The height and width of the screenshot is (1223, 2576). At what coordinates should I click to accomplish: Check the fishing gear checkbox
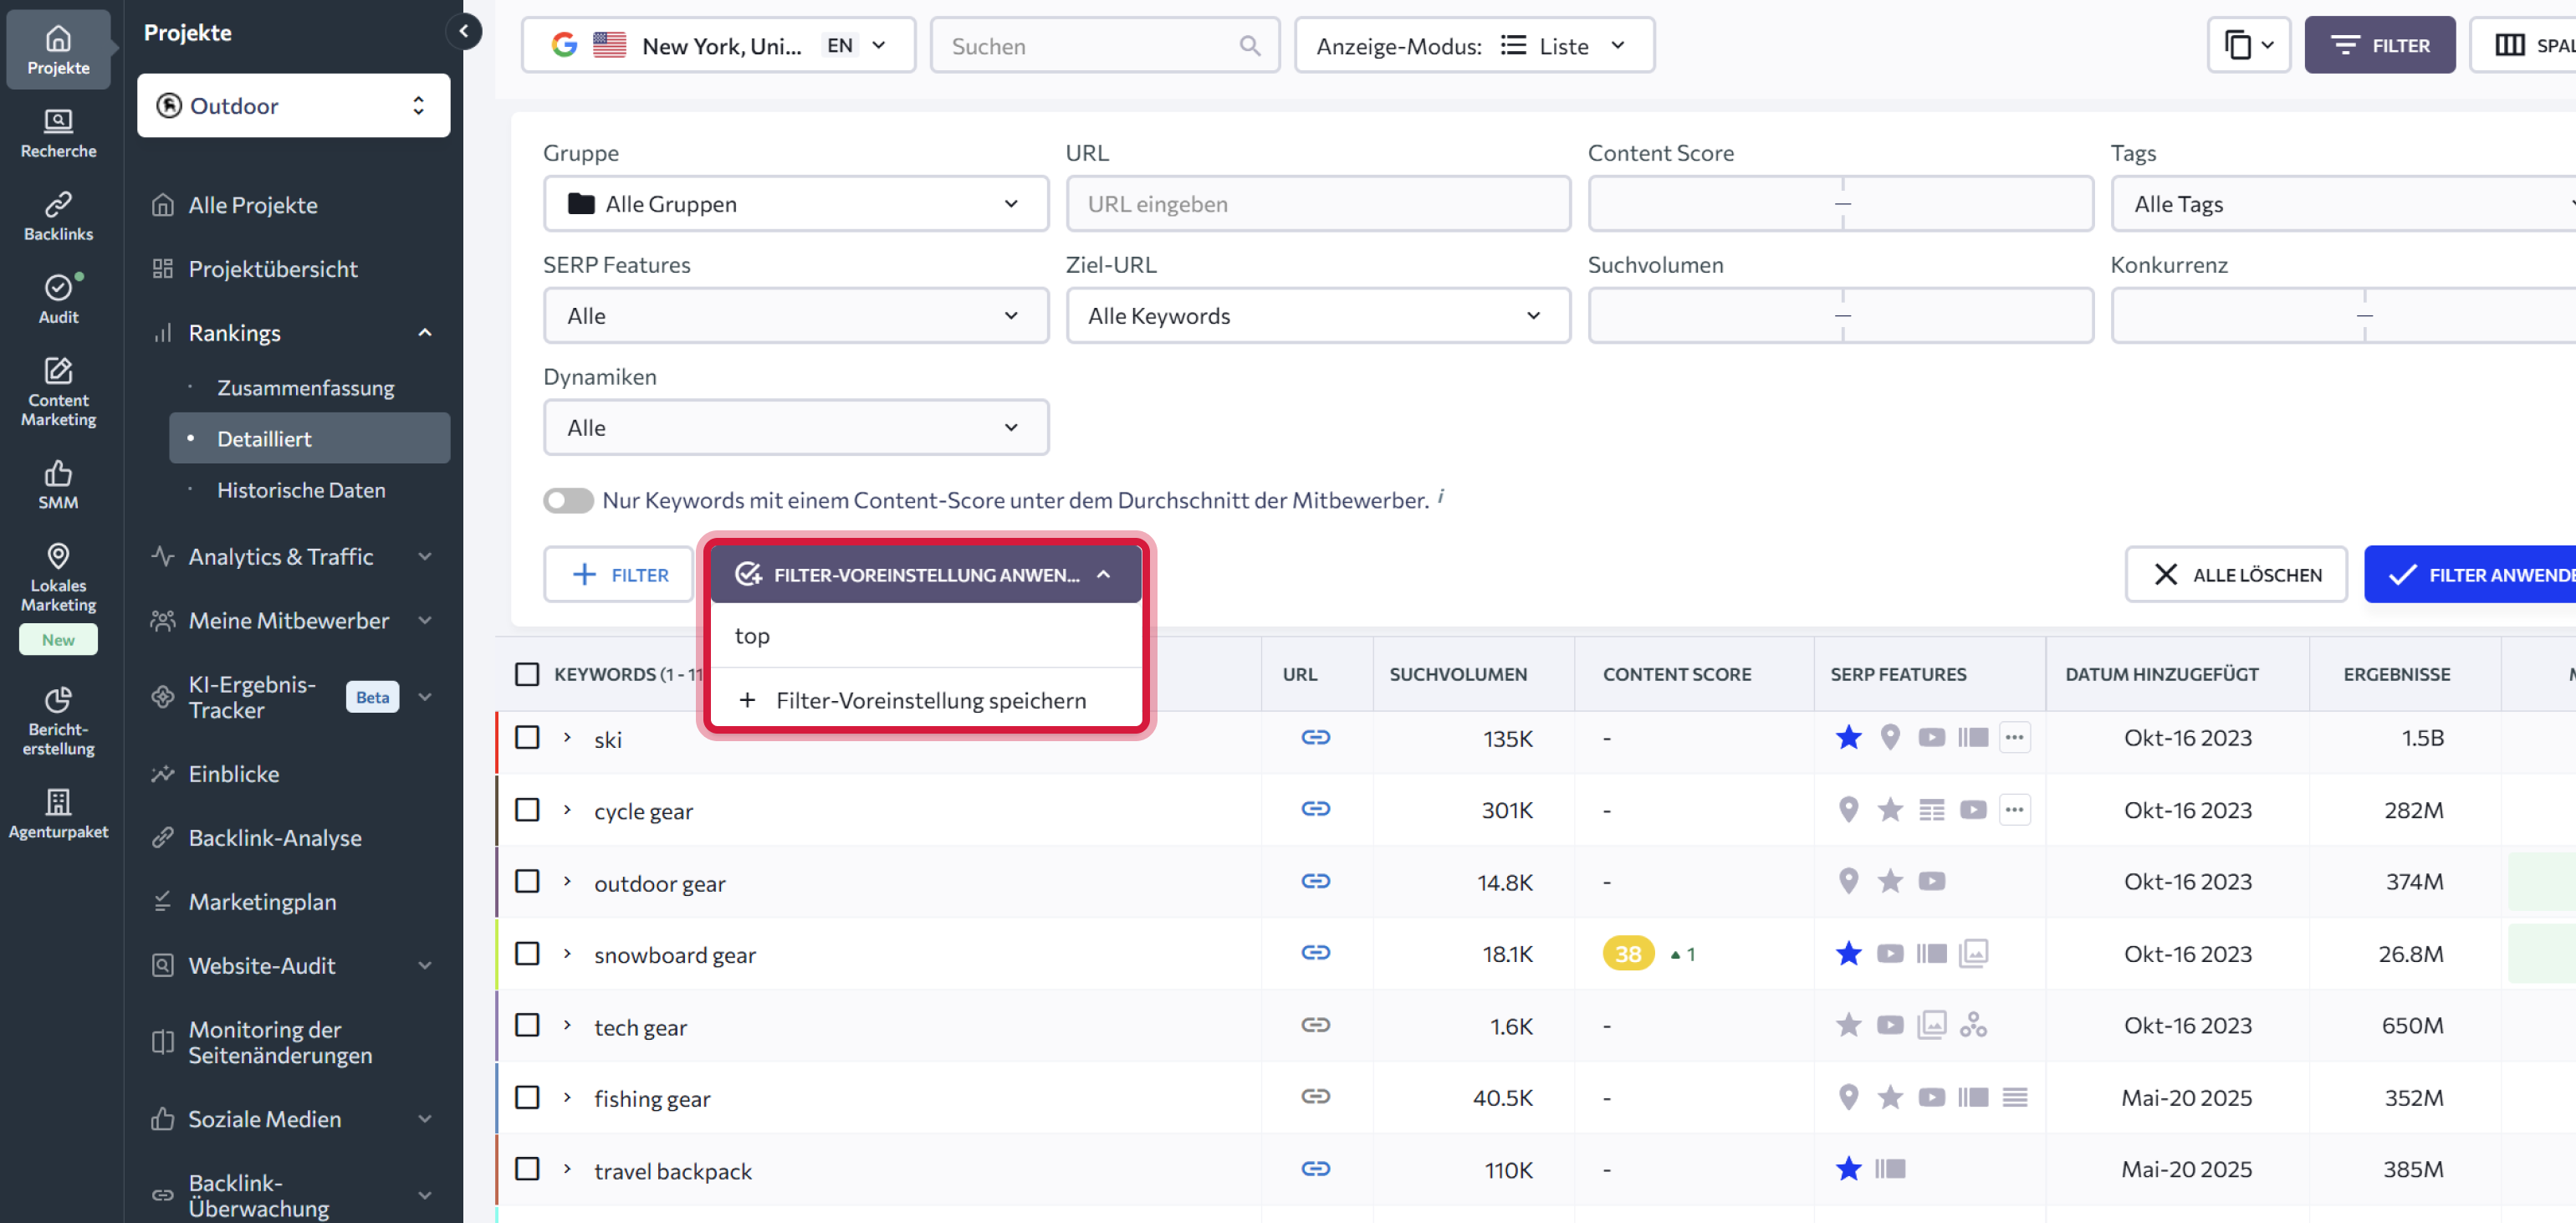click(x=527, y=1097)
